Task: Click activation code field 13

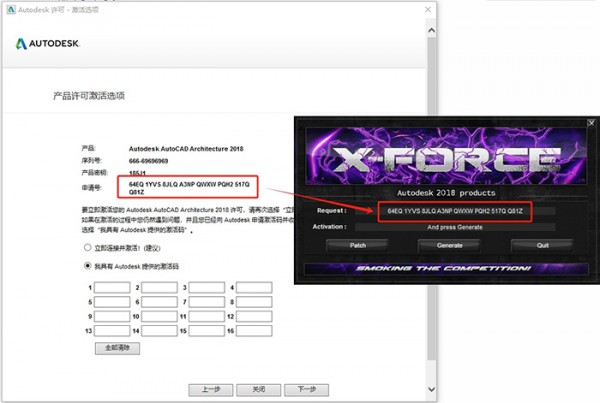Action: [x=112, y=331]
